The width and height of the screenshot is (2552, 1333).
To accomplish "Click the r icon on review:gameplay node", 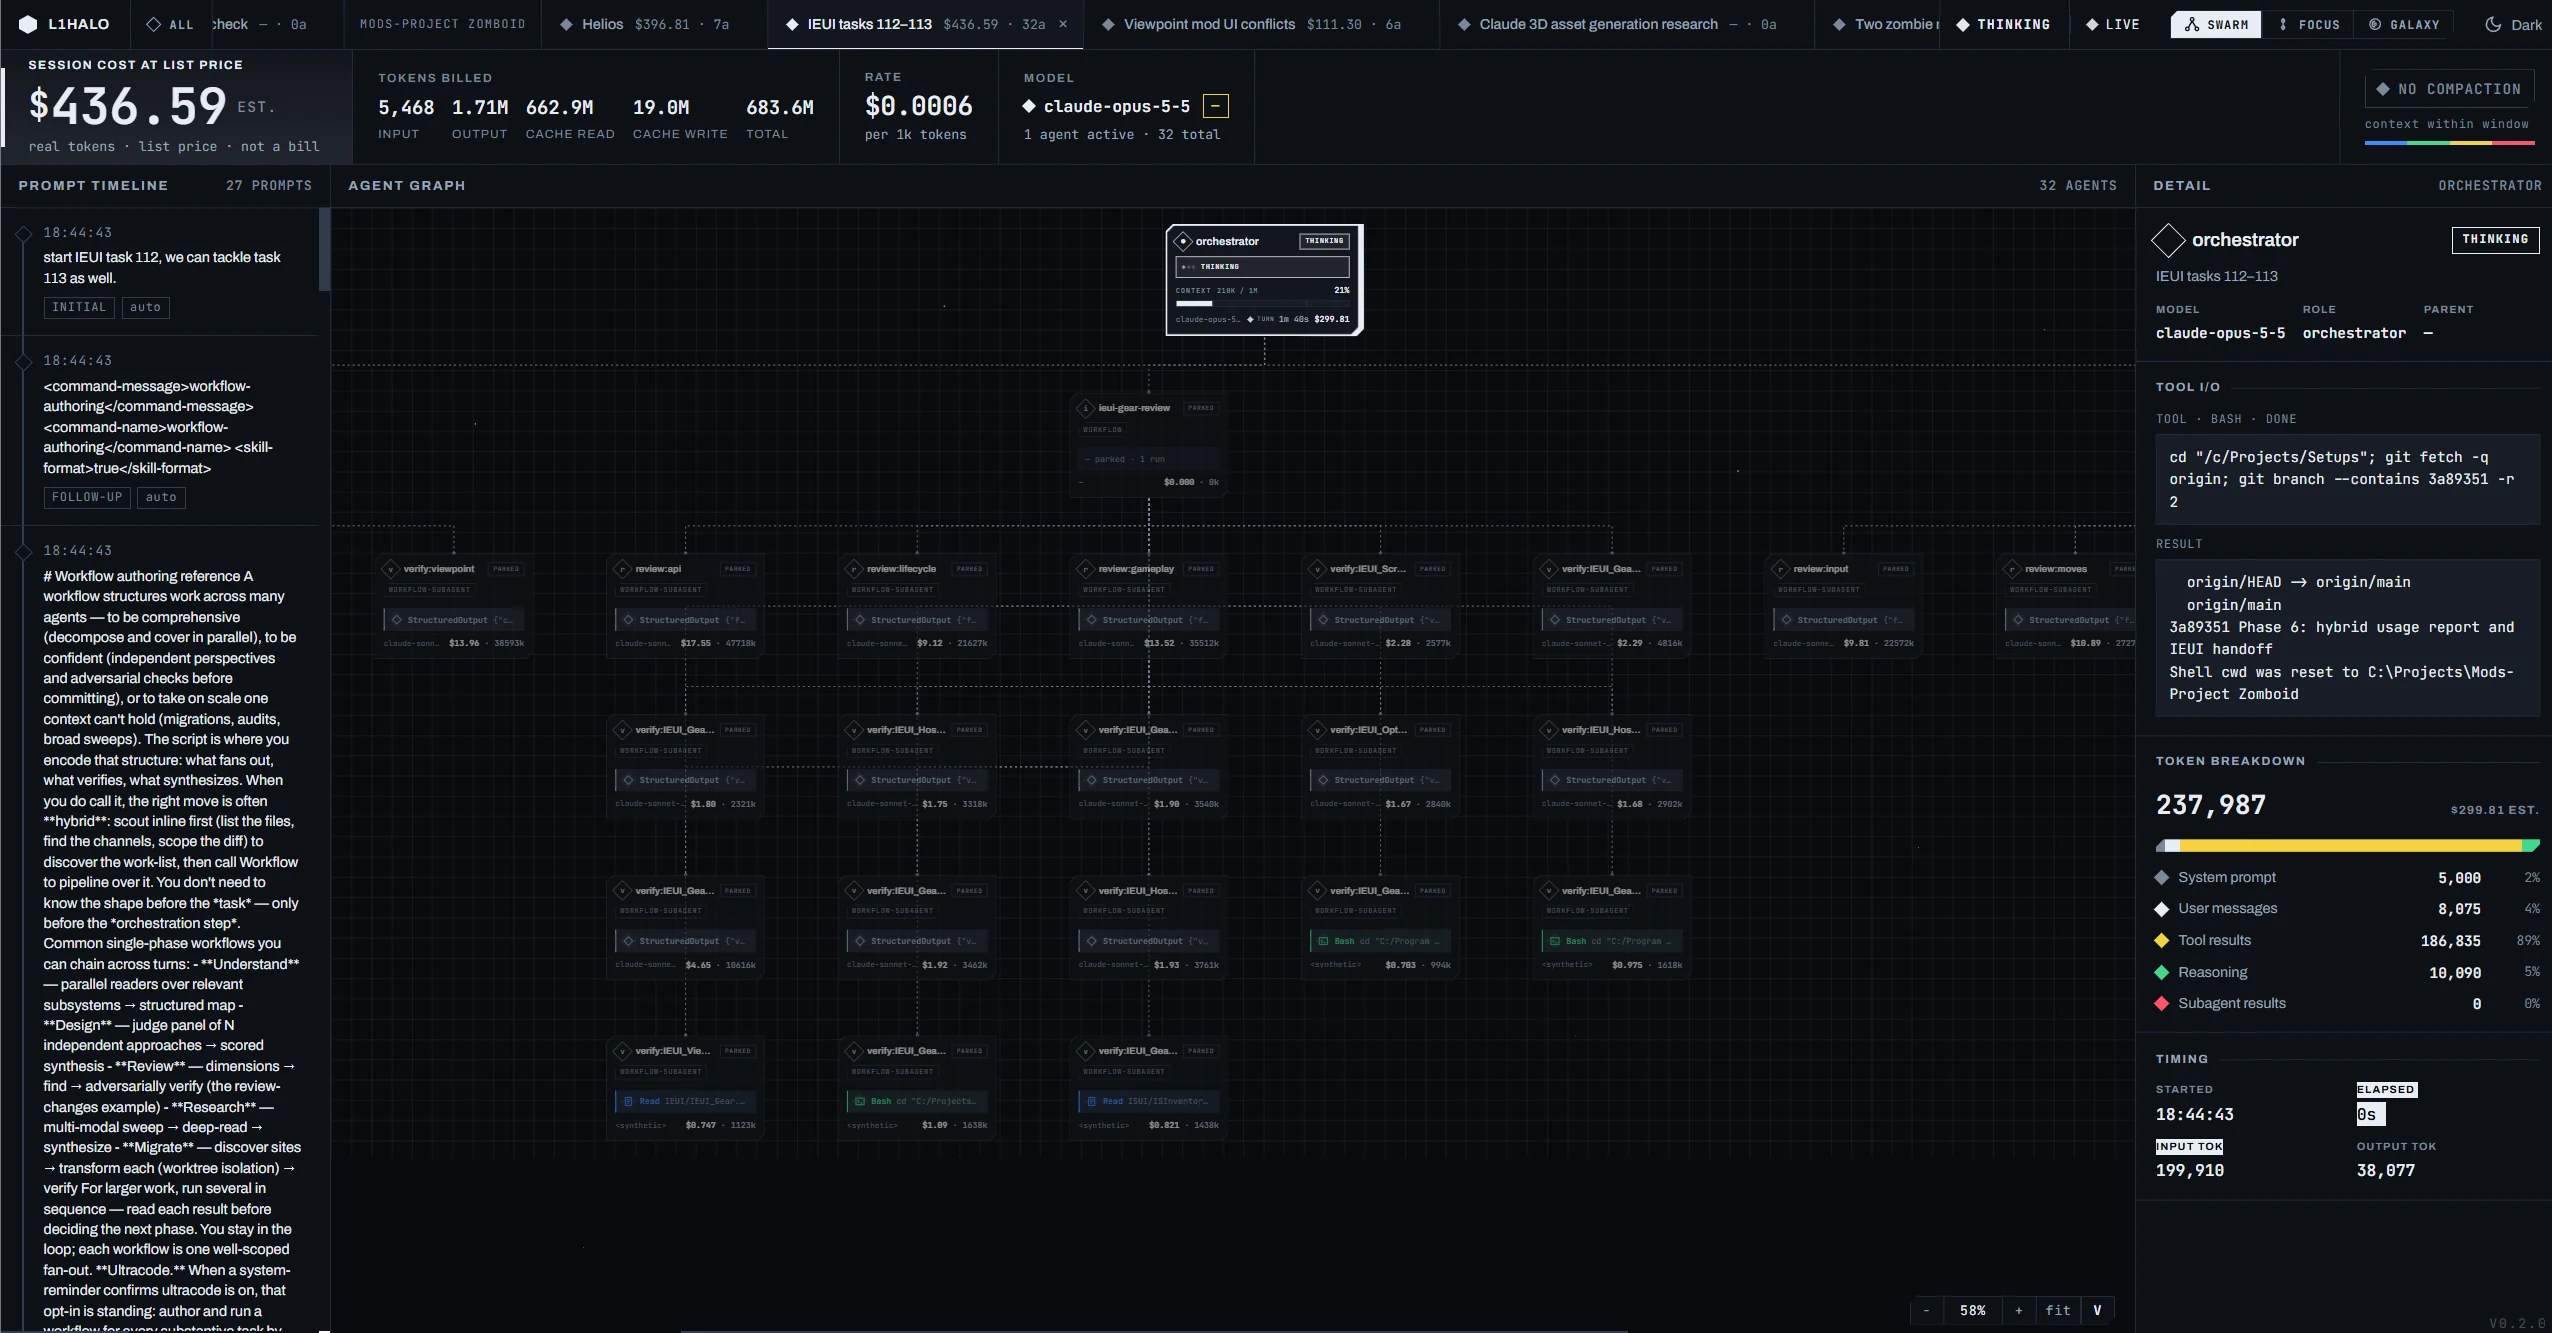I will coord(1085,569).
